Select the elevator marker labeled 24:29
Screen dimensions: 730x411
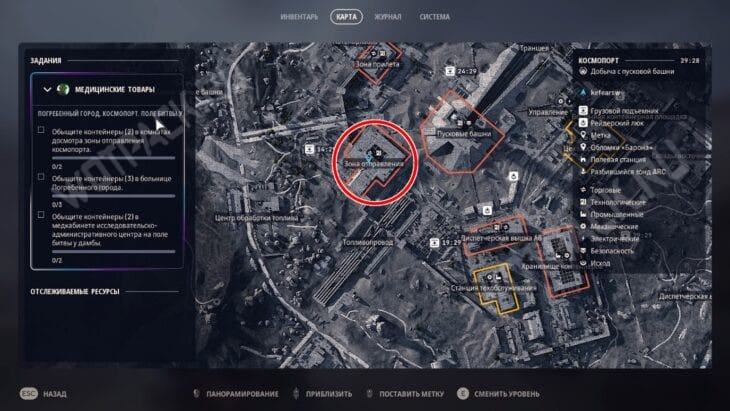click(x=450, y=71)
